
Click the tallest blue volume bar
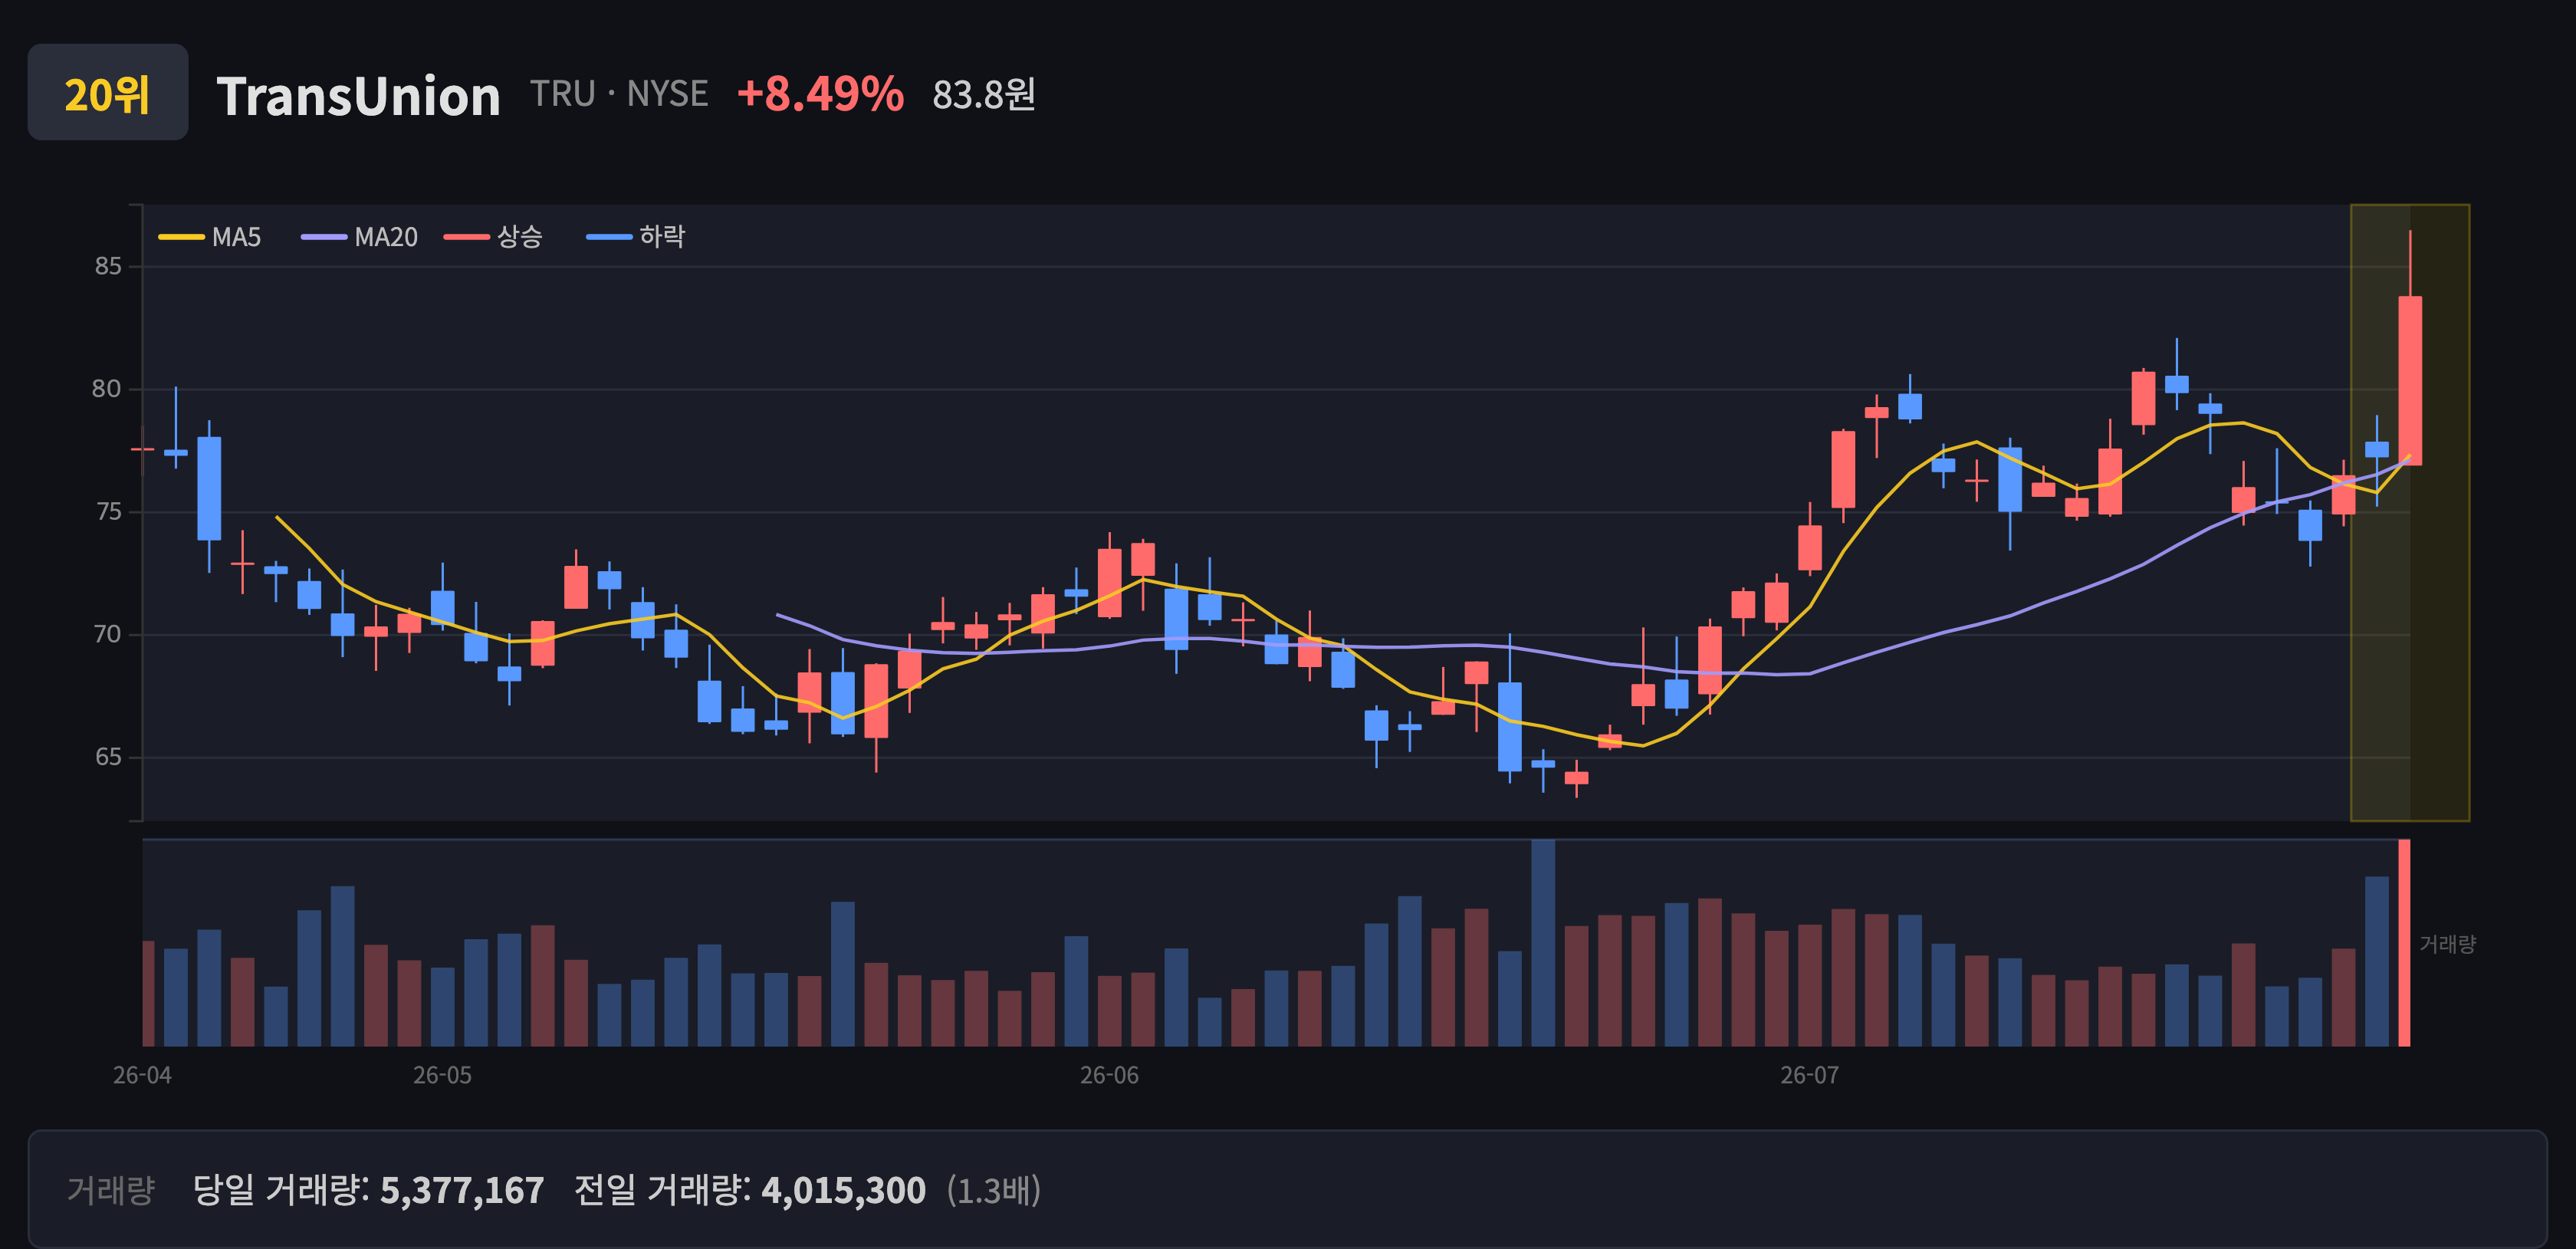pyautogui.click(x=1543, y=943)
